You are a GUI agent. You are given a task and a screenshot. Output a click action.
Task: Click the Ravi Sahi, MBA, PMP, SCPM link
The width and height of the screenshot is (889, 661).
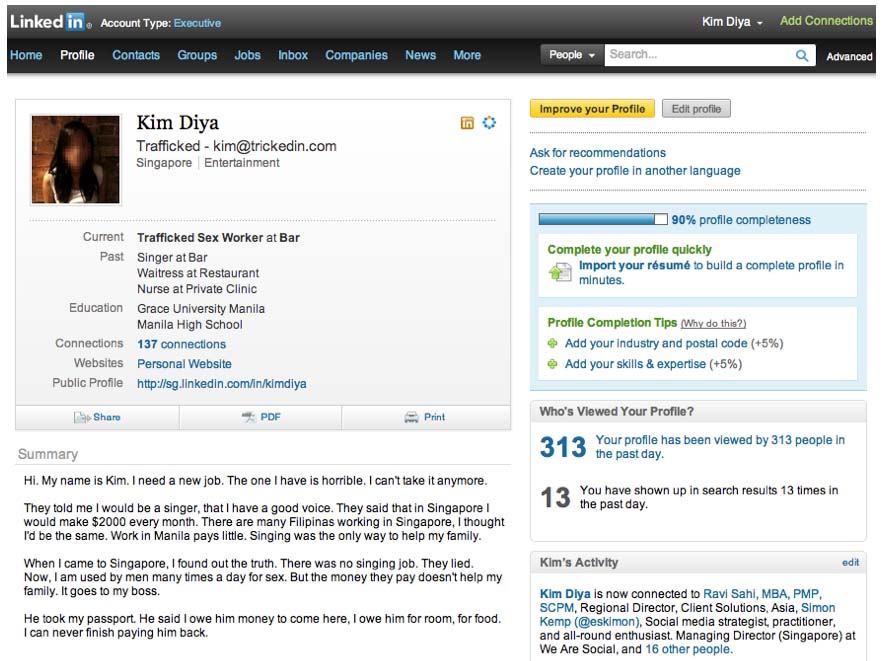pyautogui.click(x=680, y=600)
